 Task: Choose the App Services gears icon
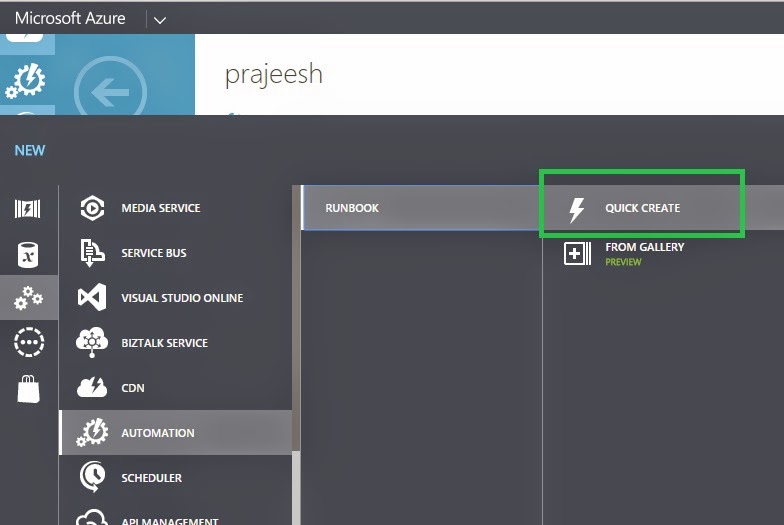pos(28,298)
